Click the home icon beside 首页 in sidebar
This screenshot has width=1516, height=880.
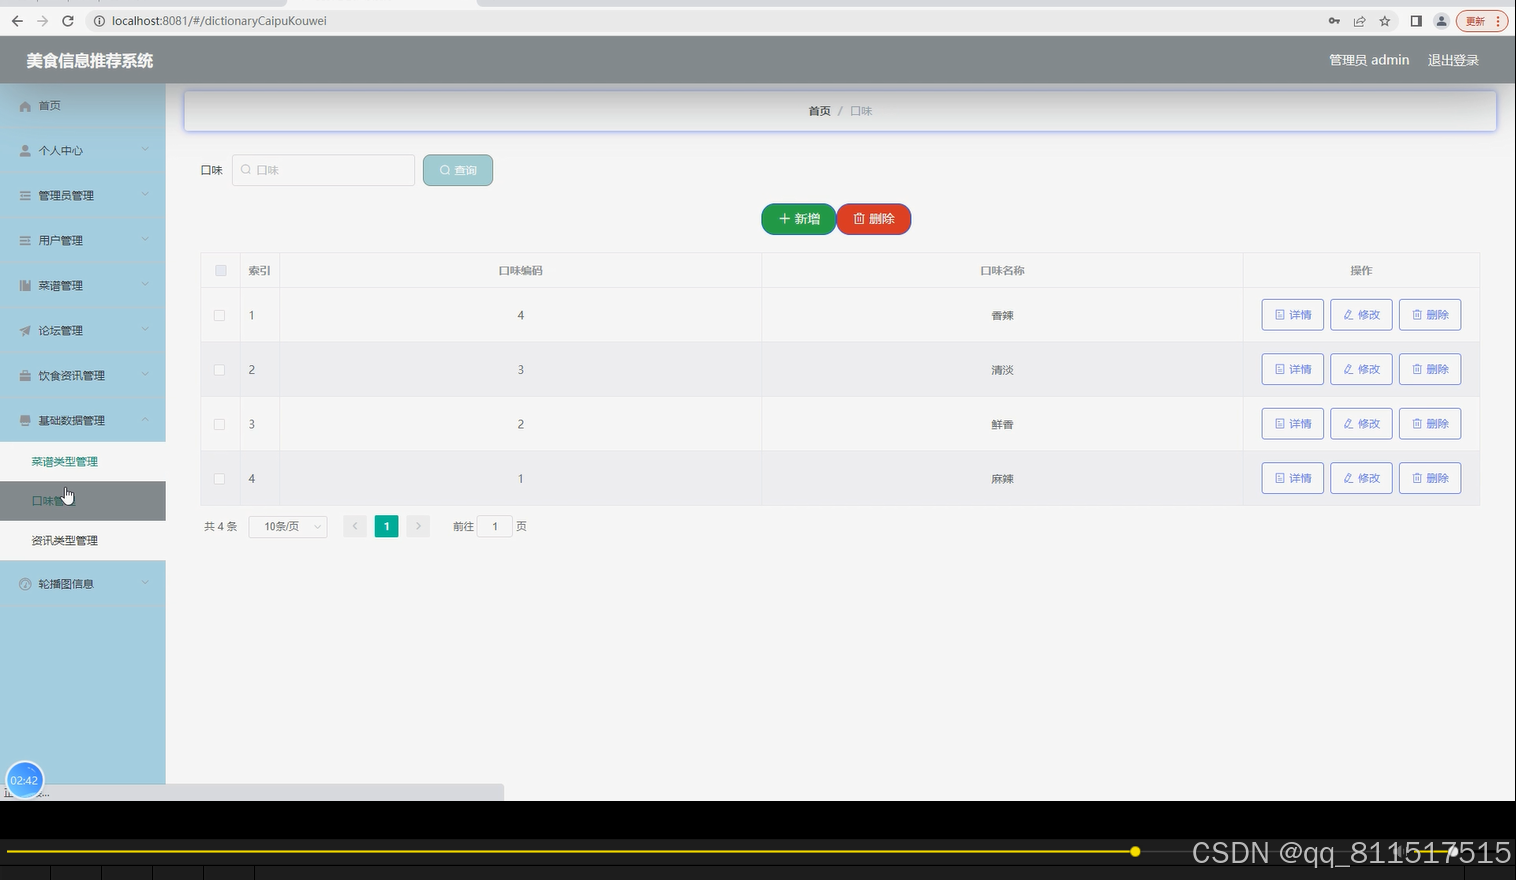point(26,106)
